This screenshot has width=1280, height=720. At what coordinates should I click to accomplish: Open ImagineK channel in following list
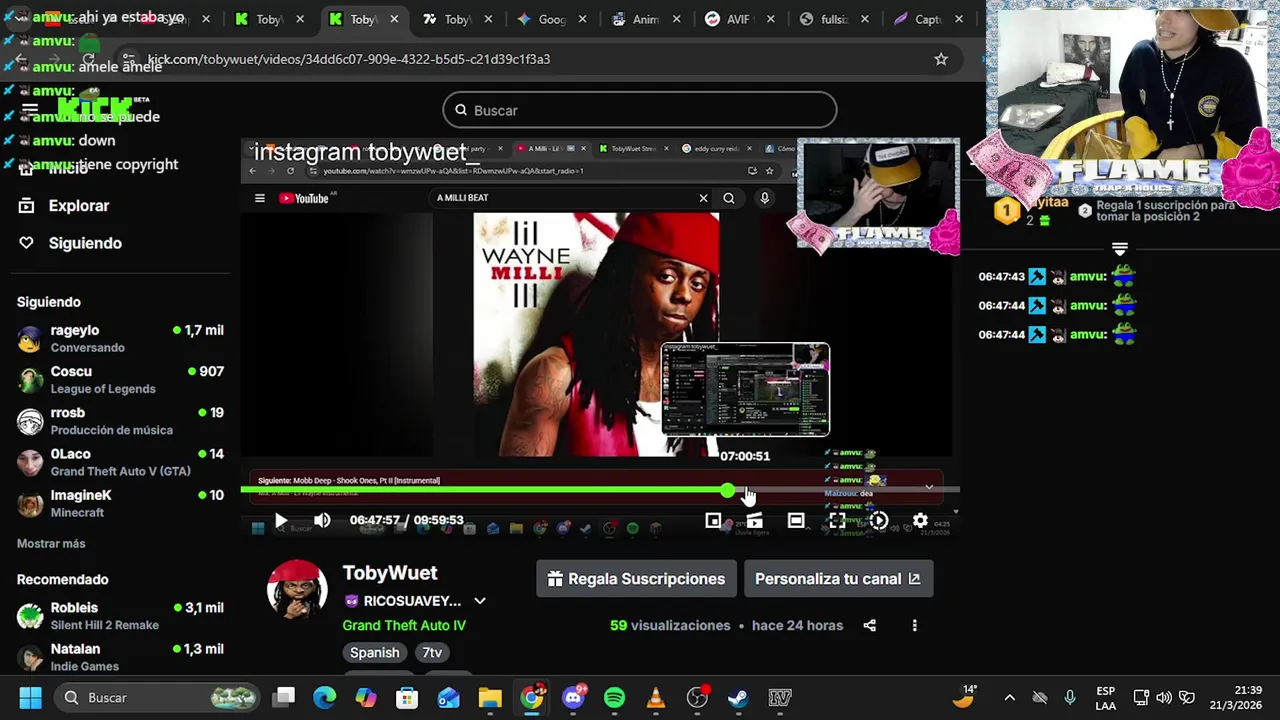[120, 503]
